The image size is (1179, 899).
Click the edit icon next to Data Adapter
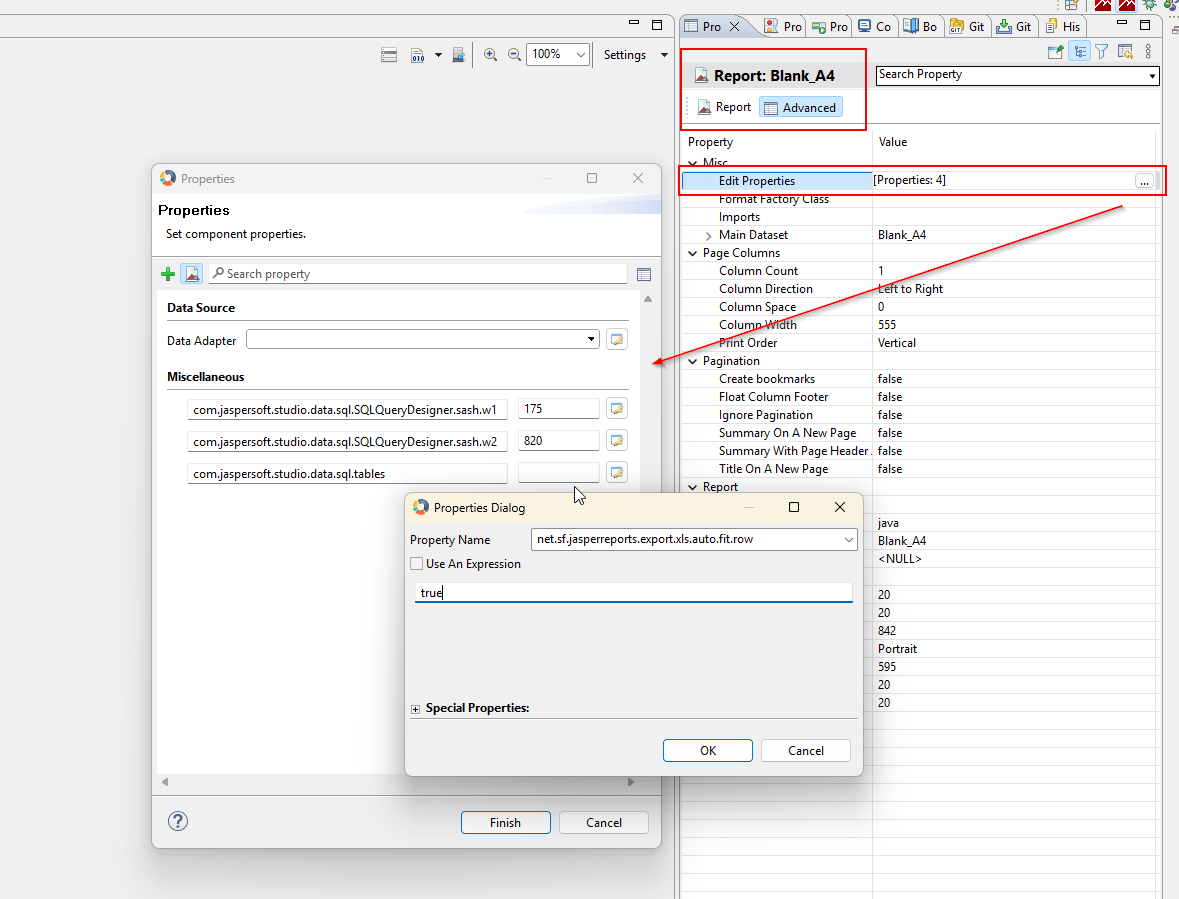(617, 340)
